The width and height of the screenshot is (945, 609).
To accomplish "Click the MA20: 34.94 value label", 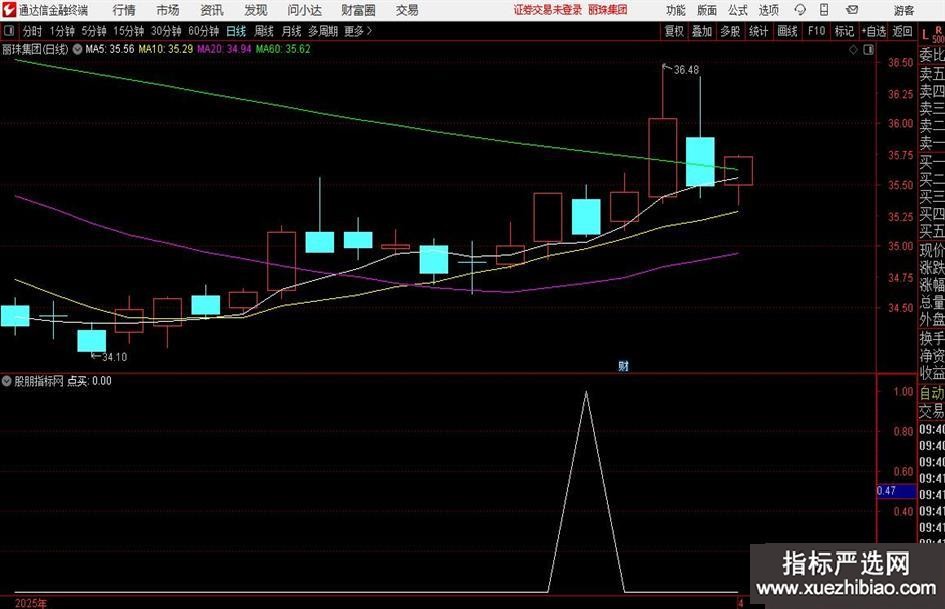I will (224, 49).
